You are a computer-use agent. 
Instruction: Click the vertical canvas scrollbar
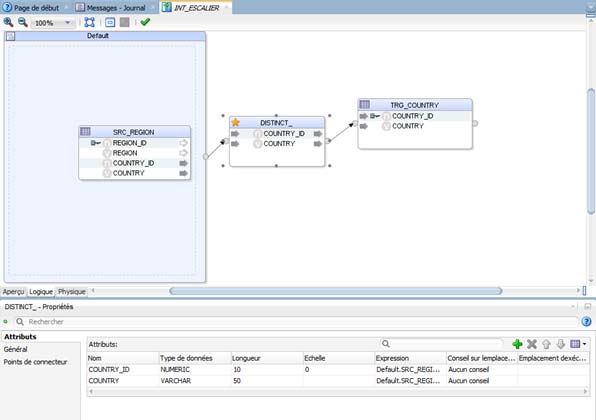[591, 151]
